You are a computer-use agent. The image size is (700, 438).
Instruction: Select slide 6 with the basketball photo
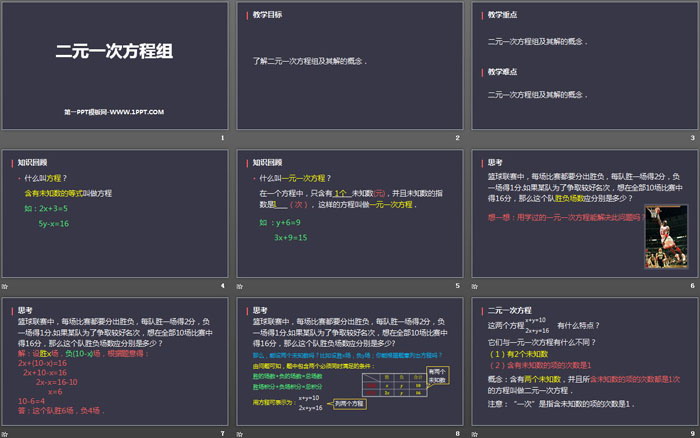[x=585, y=213]
